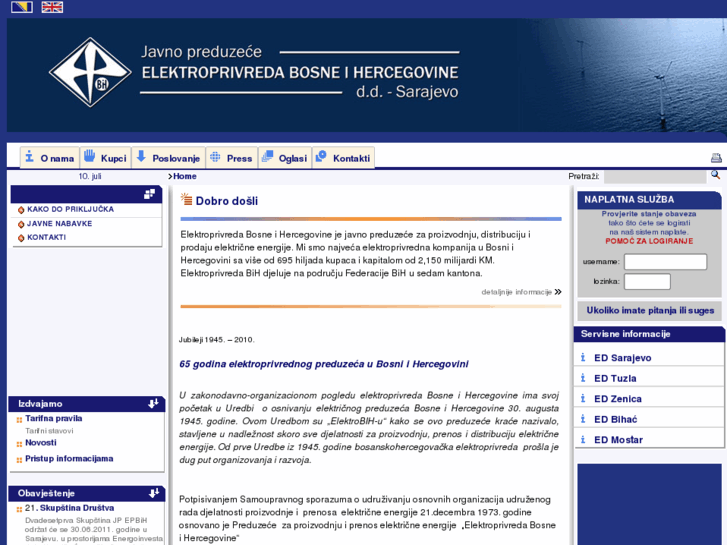Open ED Tuzla service information
The height and width of the screenshot is (545, 727).
point(615,378)
